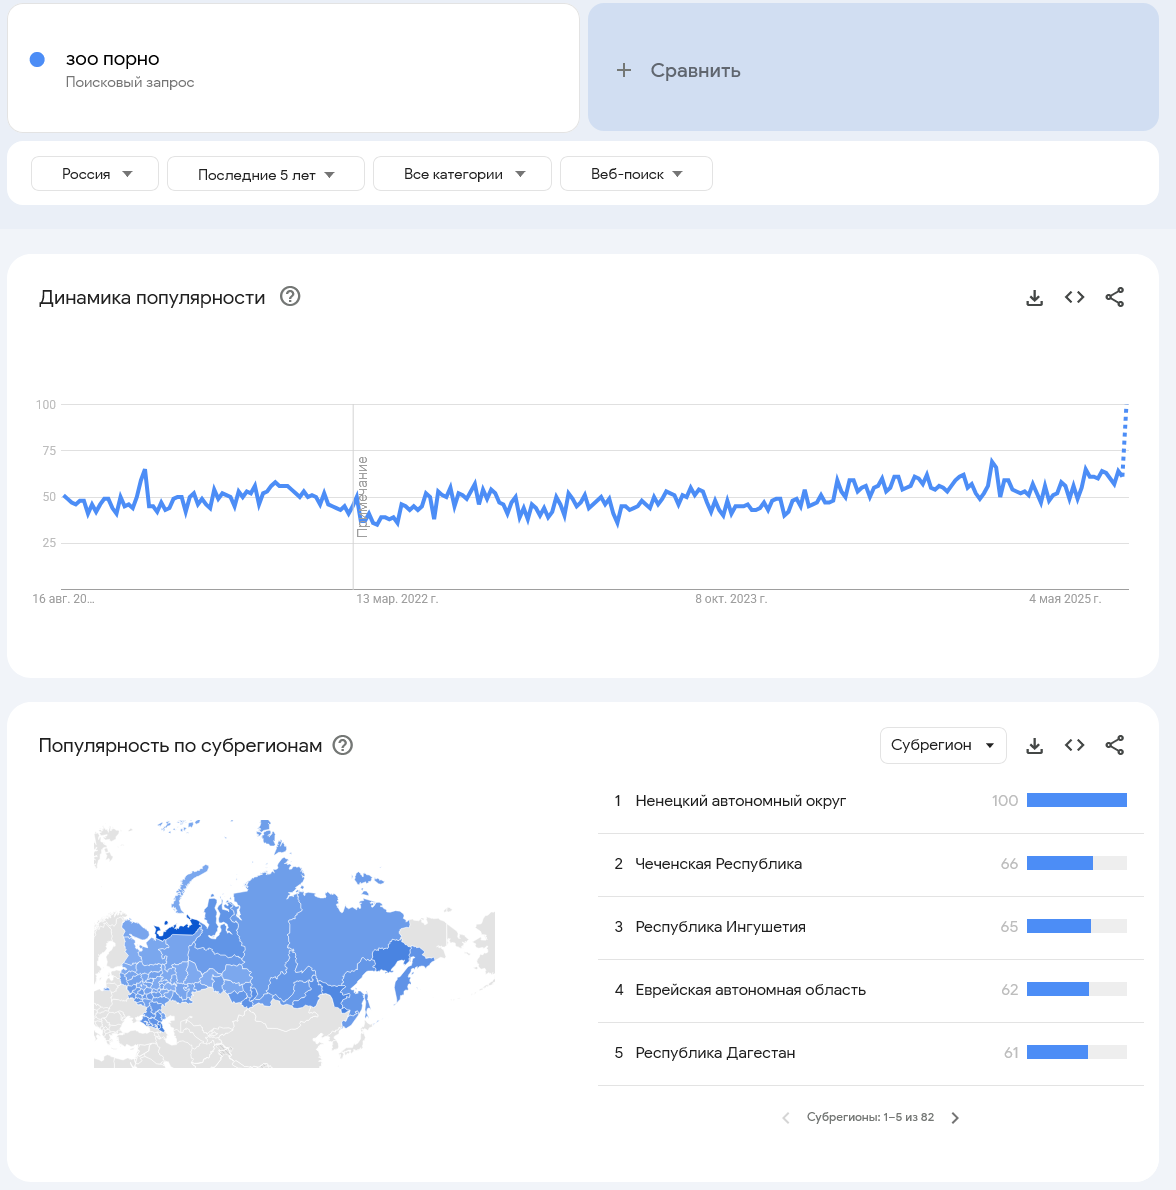Open the Все категории dropdown
Image resolution: width=1176 pixels, height=1190 pixels.
click(462, 174)
